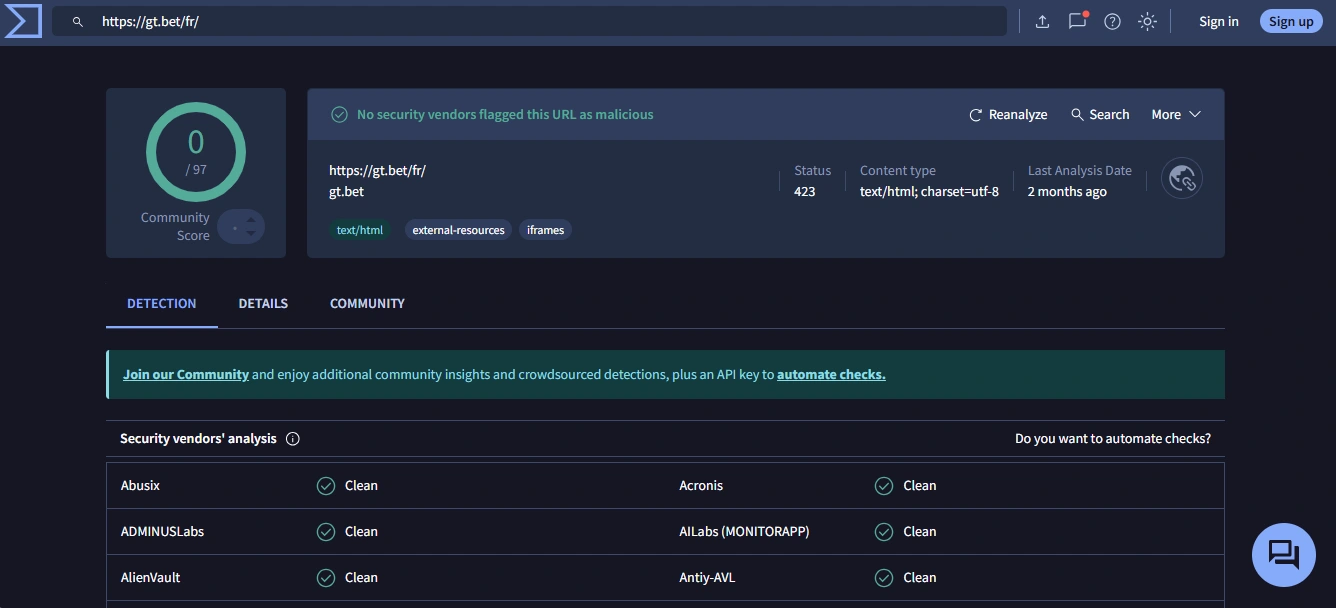Open the help question mark icon
The image size is (1336, 608).
click(x=1112, y=21)
